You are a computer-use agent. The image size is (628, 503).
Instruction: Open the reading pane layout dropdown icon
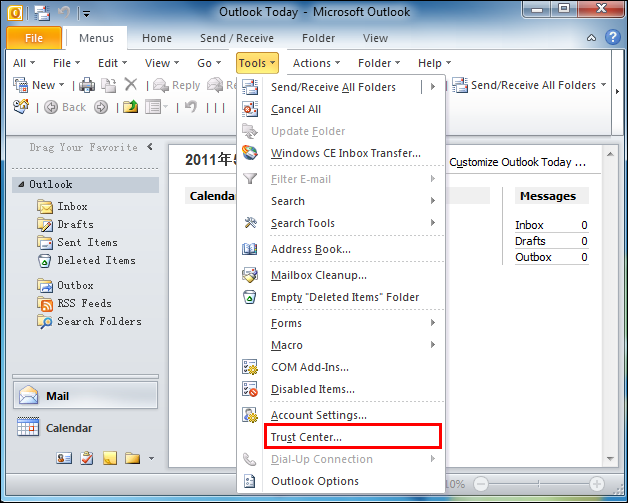point(156,107)
